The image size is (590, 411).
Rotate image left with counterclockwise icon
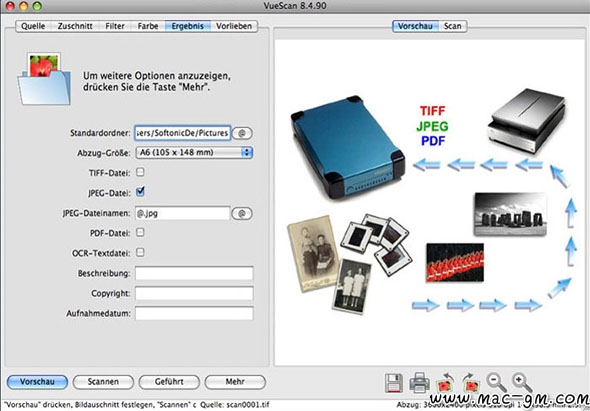click(444, 383)
